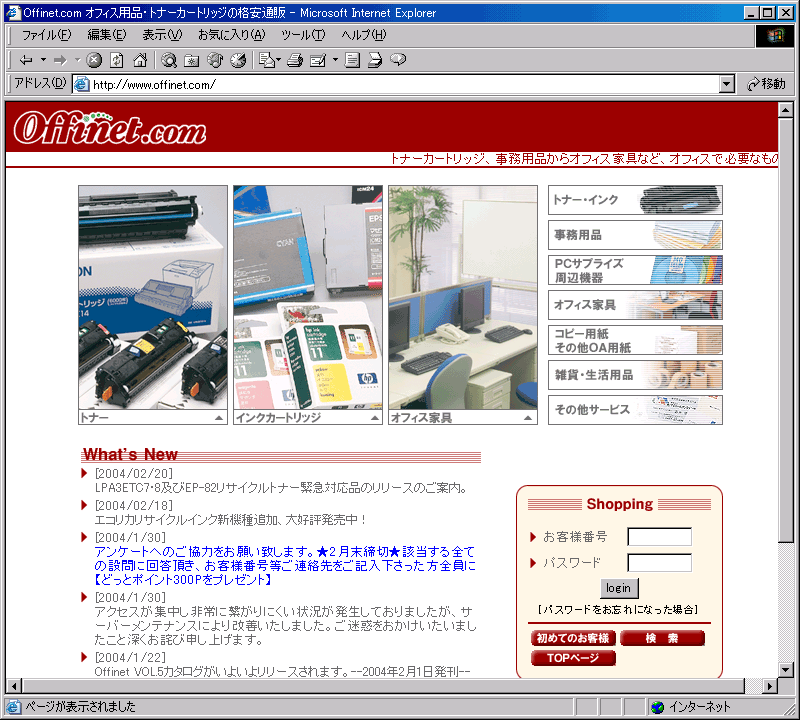
Task: Select the PCサプライズ周辺機器 category banner
Action: click(x=635, y=270)
